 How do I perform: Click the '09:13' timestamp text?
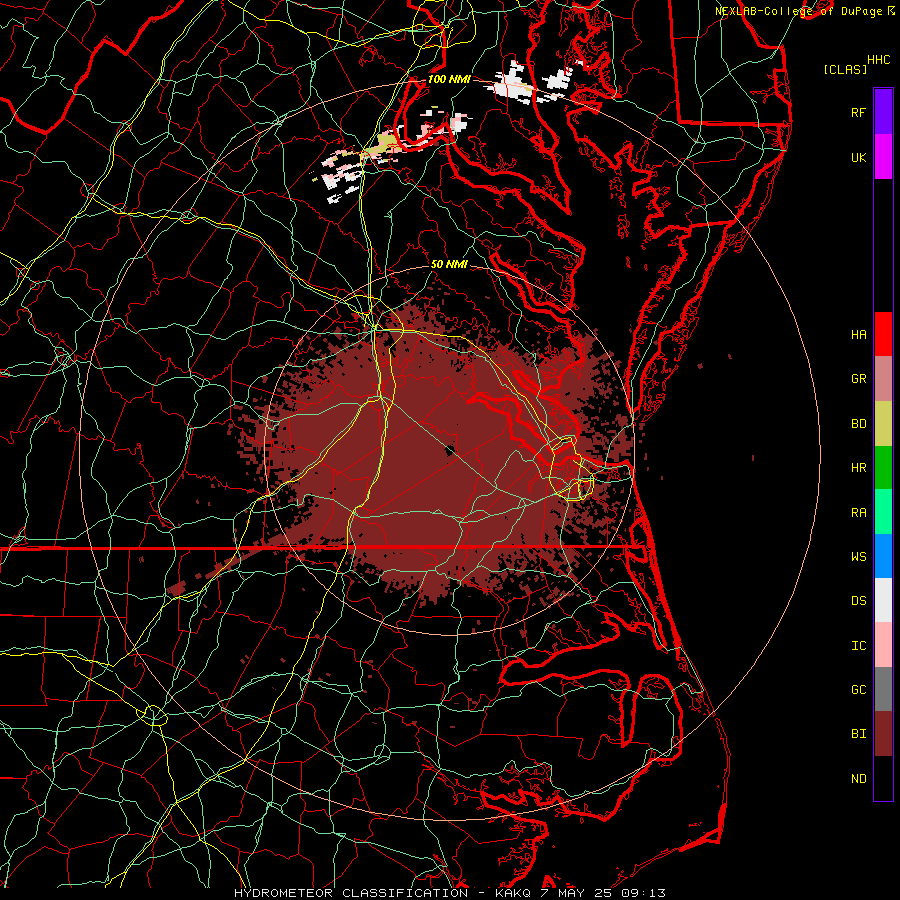[x=644, y=893]
